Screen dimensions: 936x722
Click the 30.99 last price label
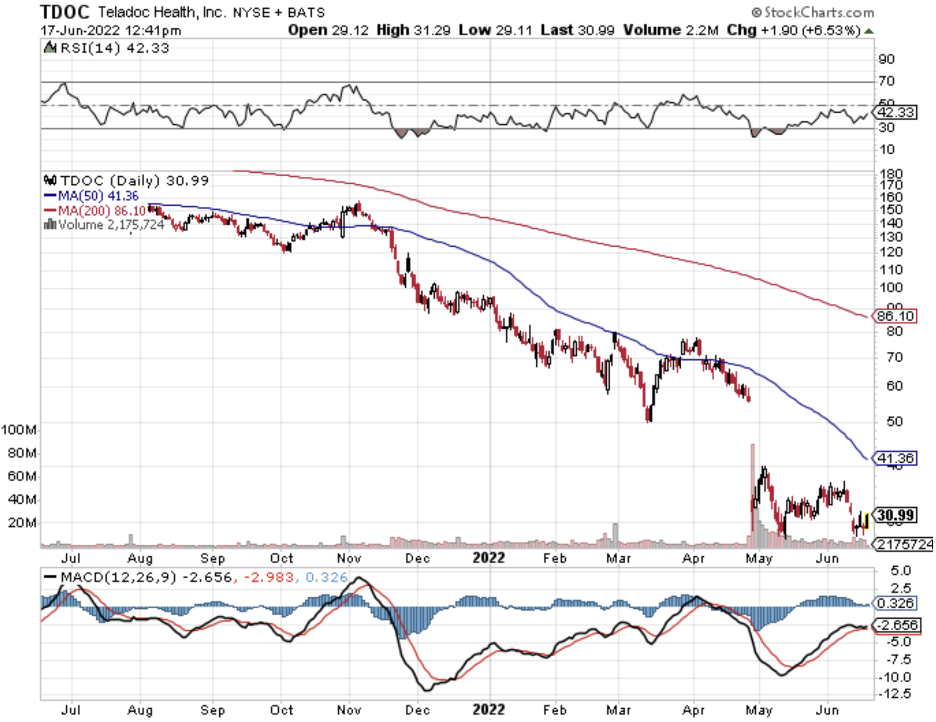(896, 515)
